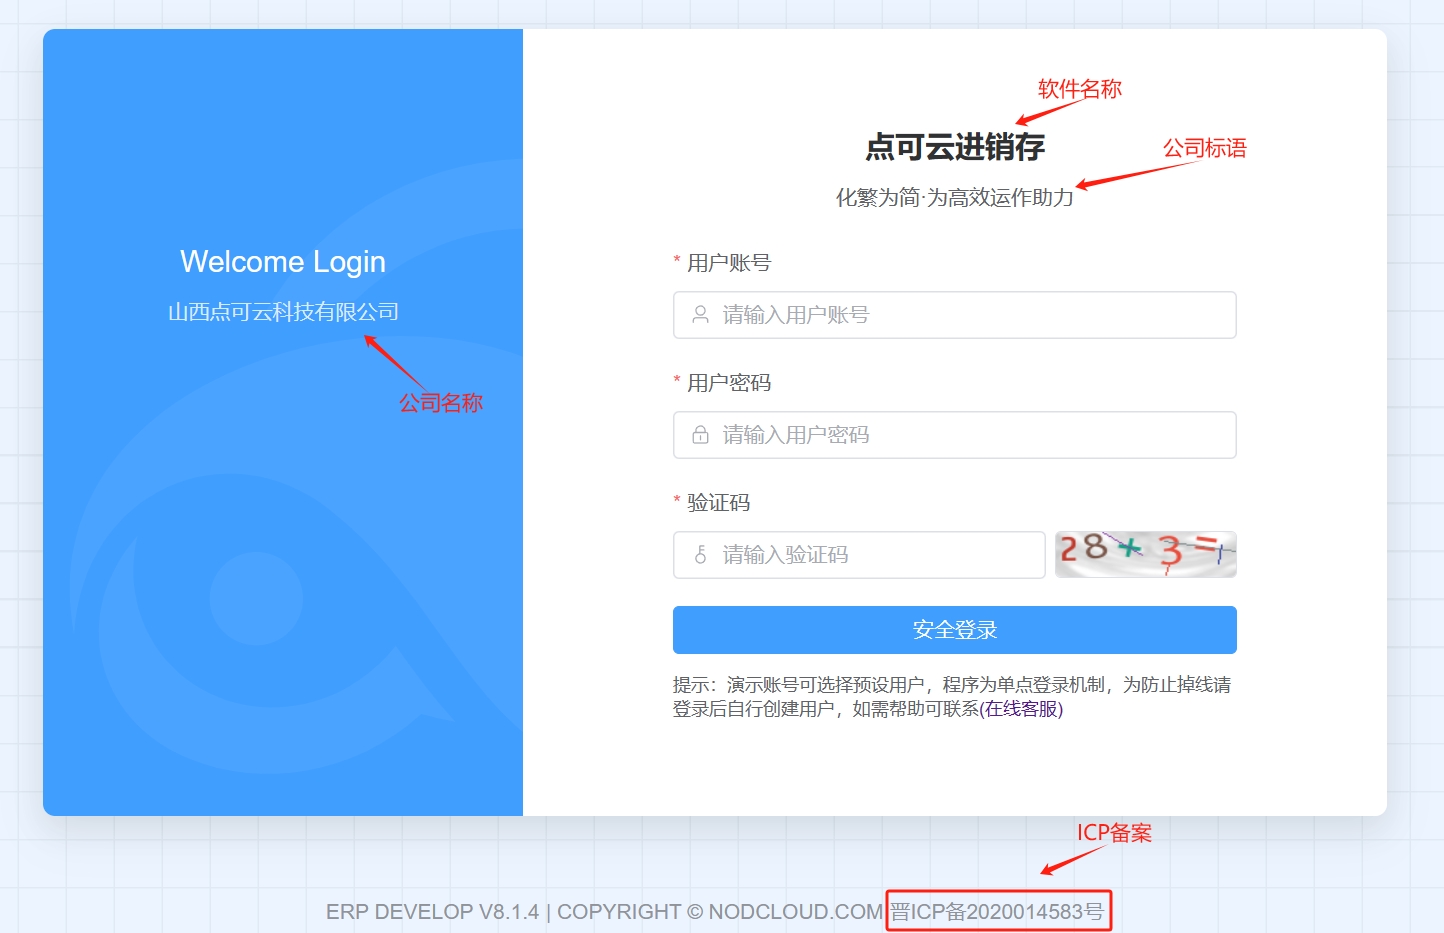Click the 安全登录 login button

(x=954, y=630)
